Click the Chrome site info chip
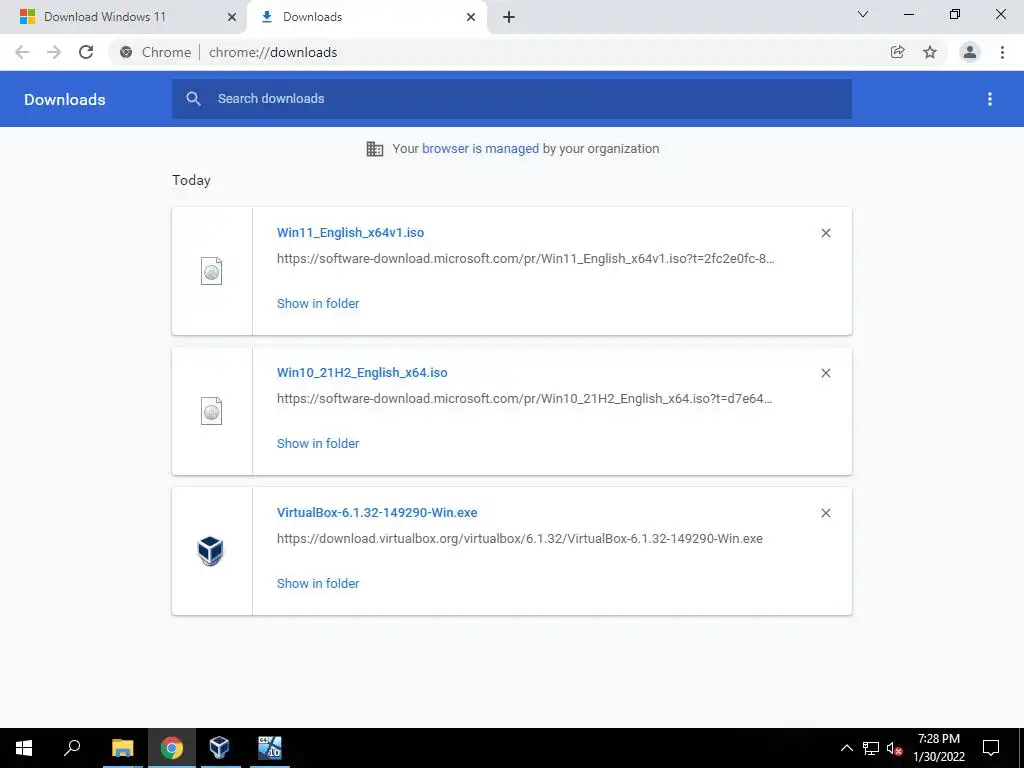The image size is (1024, 768). coord(155,52)
